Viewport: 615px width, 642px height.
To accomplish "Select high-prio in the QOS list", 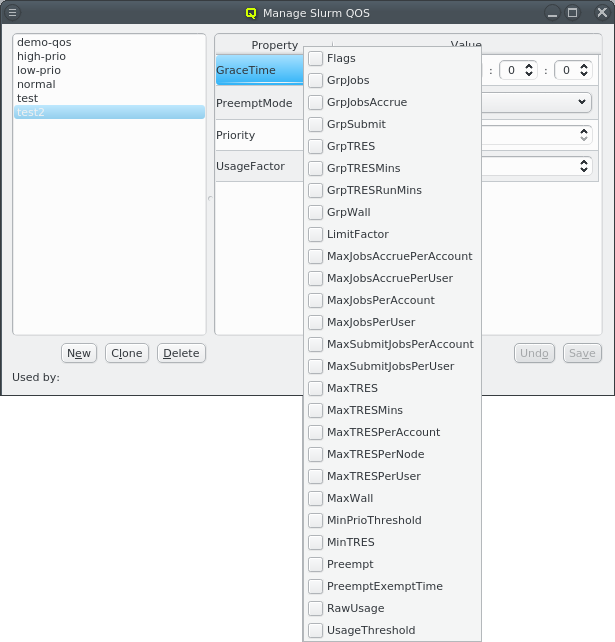I will (109, 56).
